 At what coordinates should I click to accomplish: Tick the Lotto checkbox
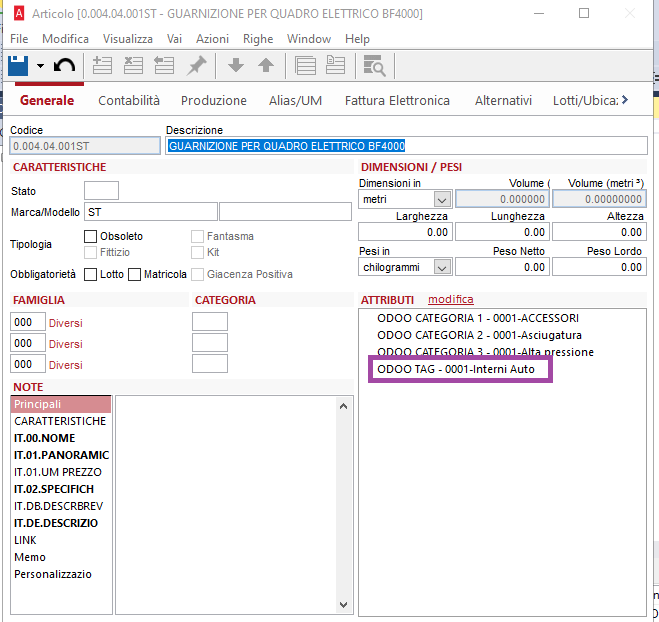[x=90, y=274]
